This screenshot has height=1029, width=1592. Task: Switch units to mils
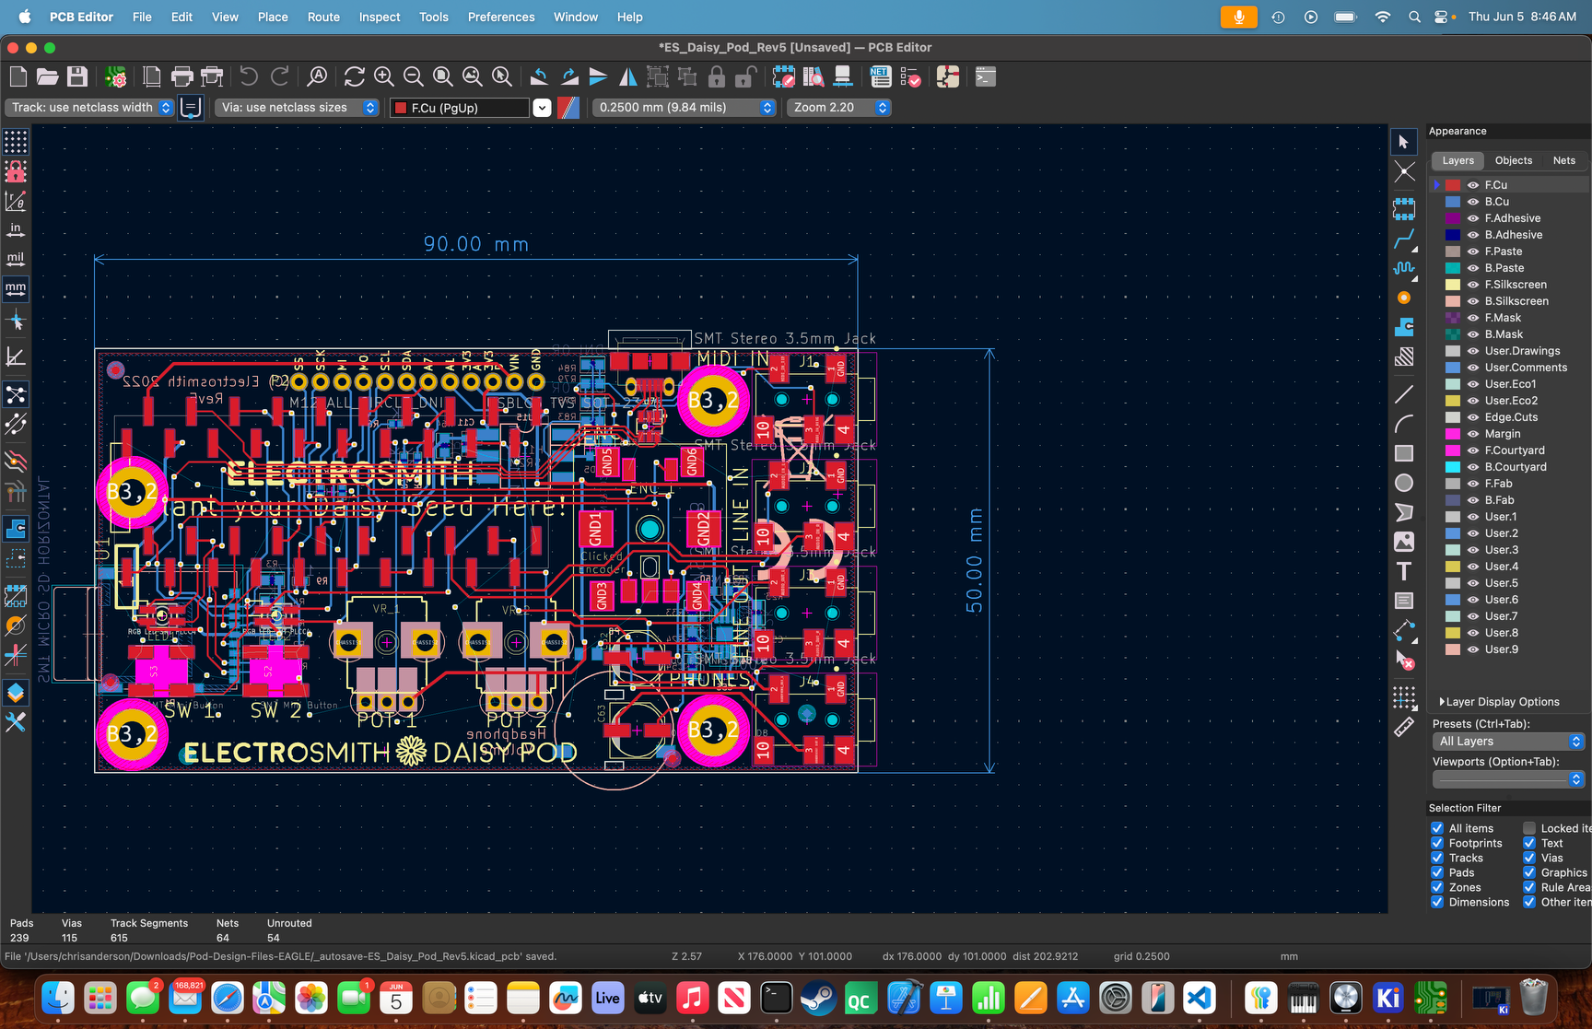(x=16, y=259)
